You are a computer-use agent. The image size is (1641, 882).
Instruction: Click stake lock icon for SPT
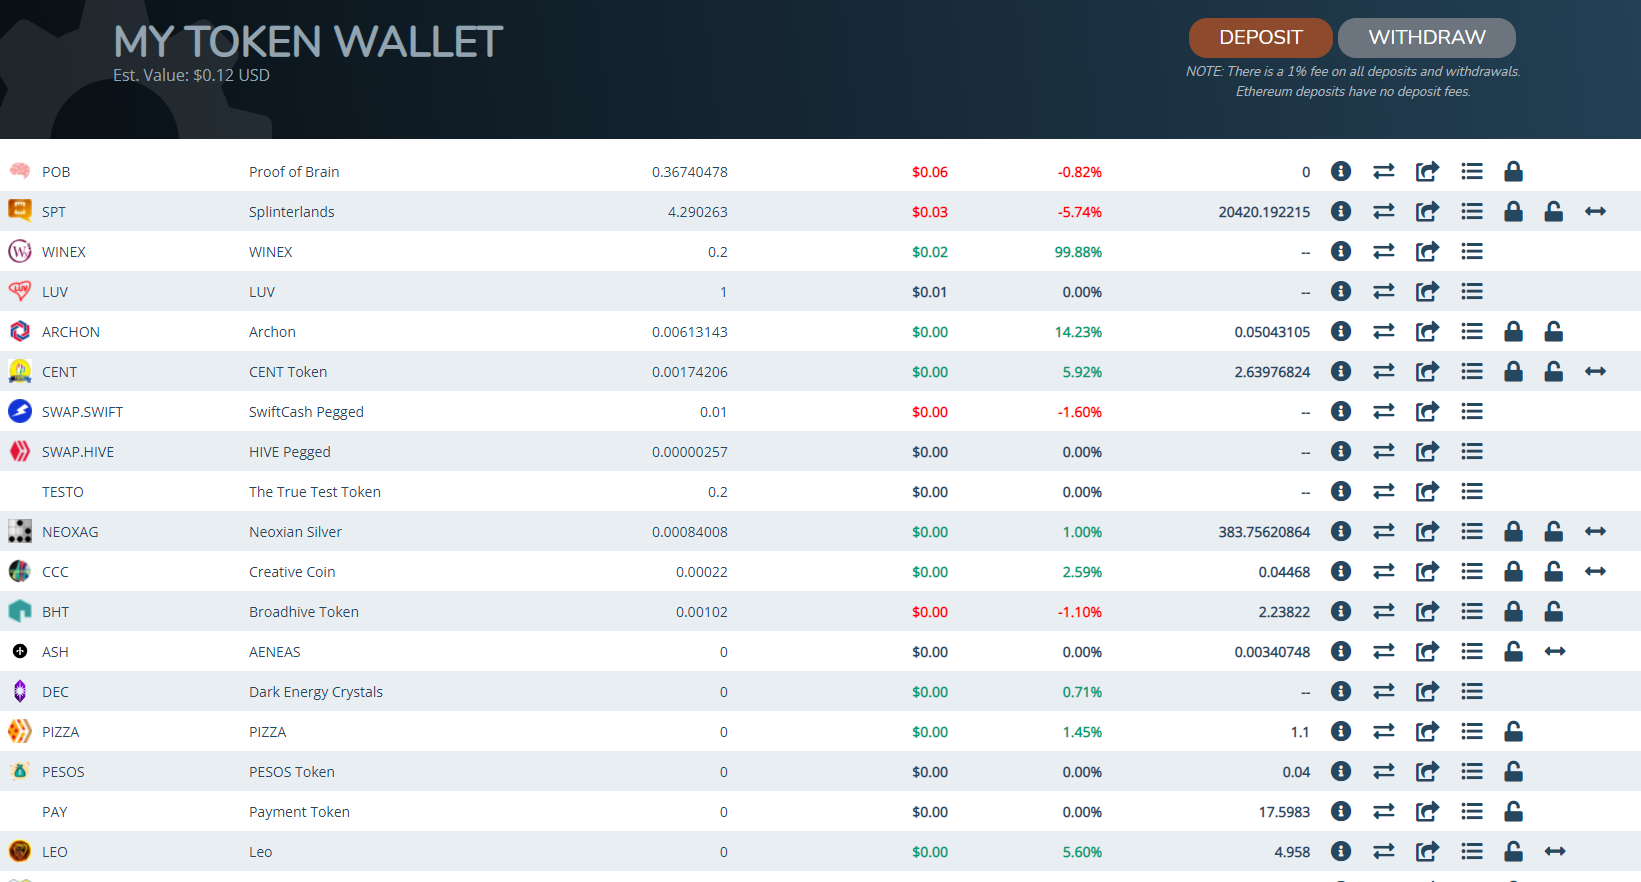coord(1513,211)
